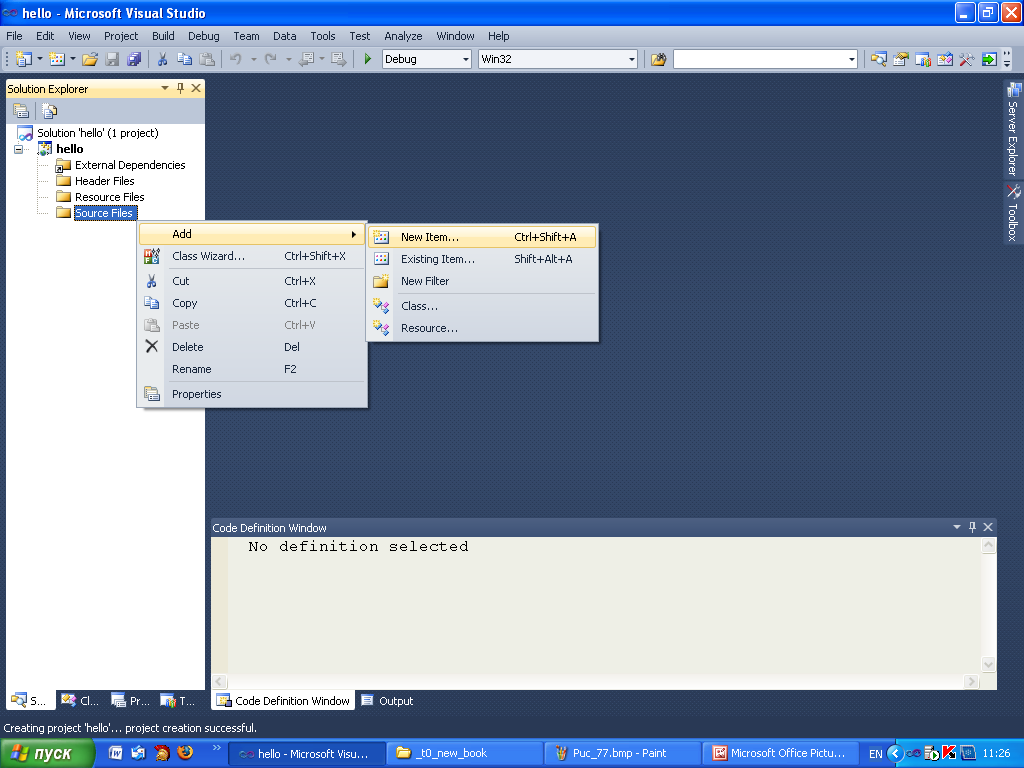Viewport: 1024px width, 768px height.
Task: Pin the Solution Explorer panel
Action: [180, 88]
